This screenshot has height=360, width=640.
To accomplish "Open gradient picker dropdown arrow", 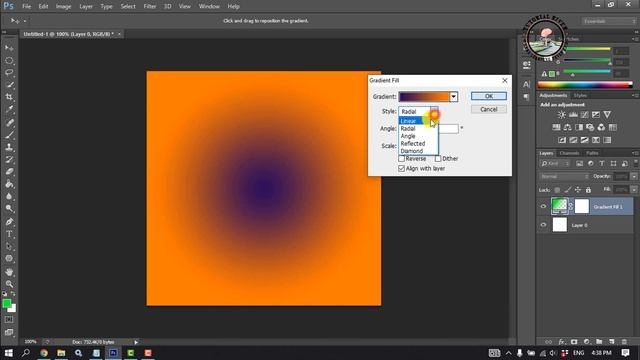I will [453, 97].
